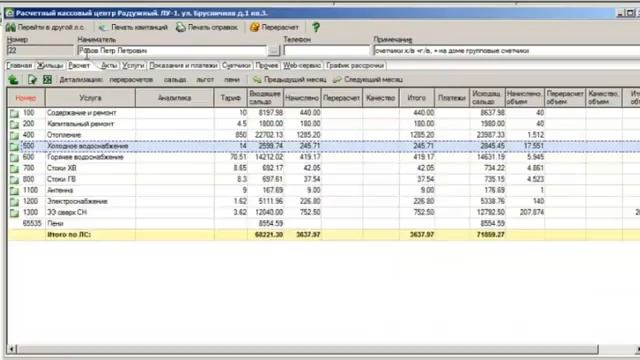
Task: Click the Excel export icon
Action: [x=47, y=80]
